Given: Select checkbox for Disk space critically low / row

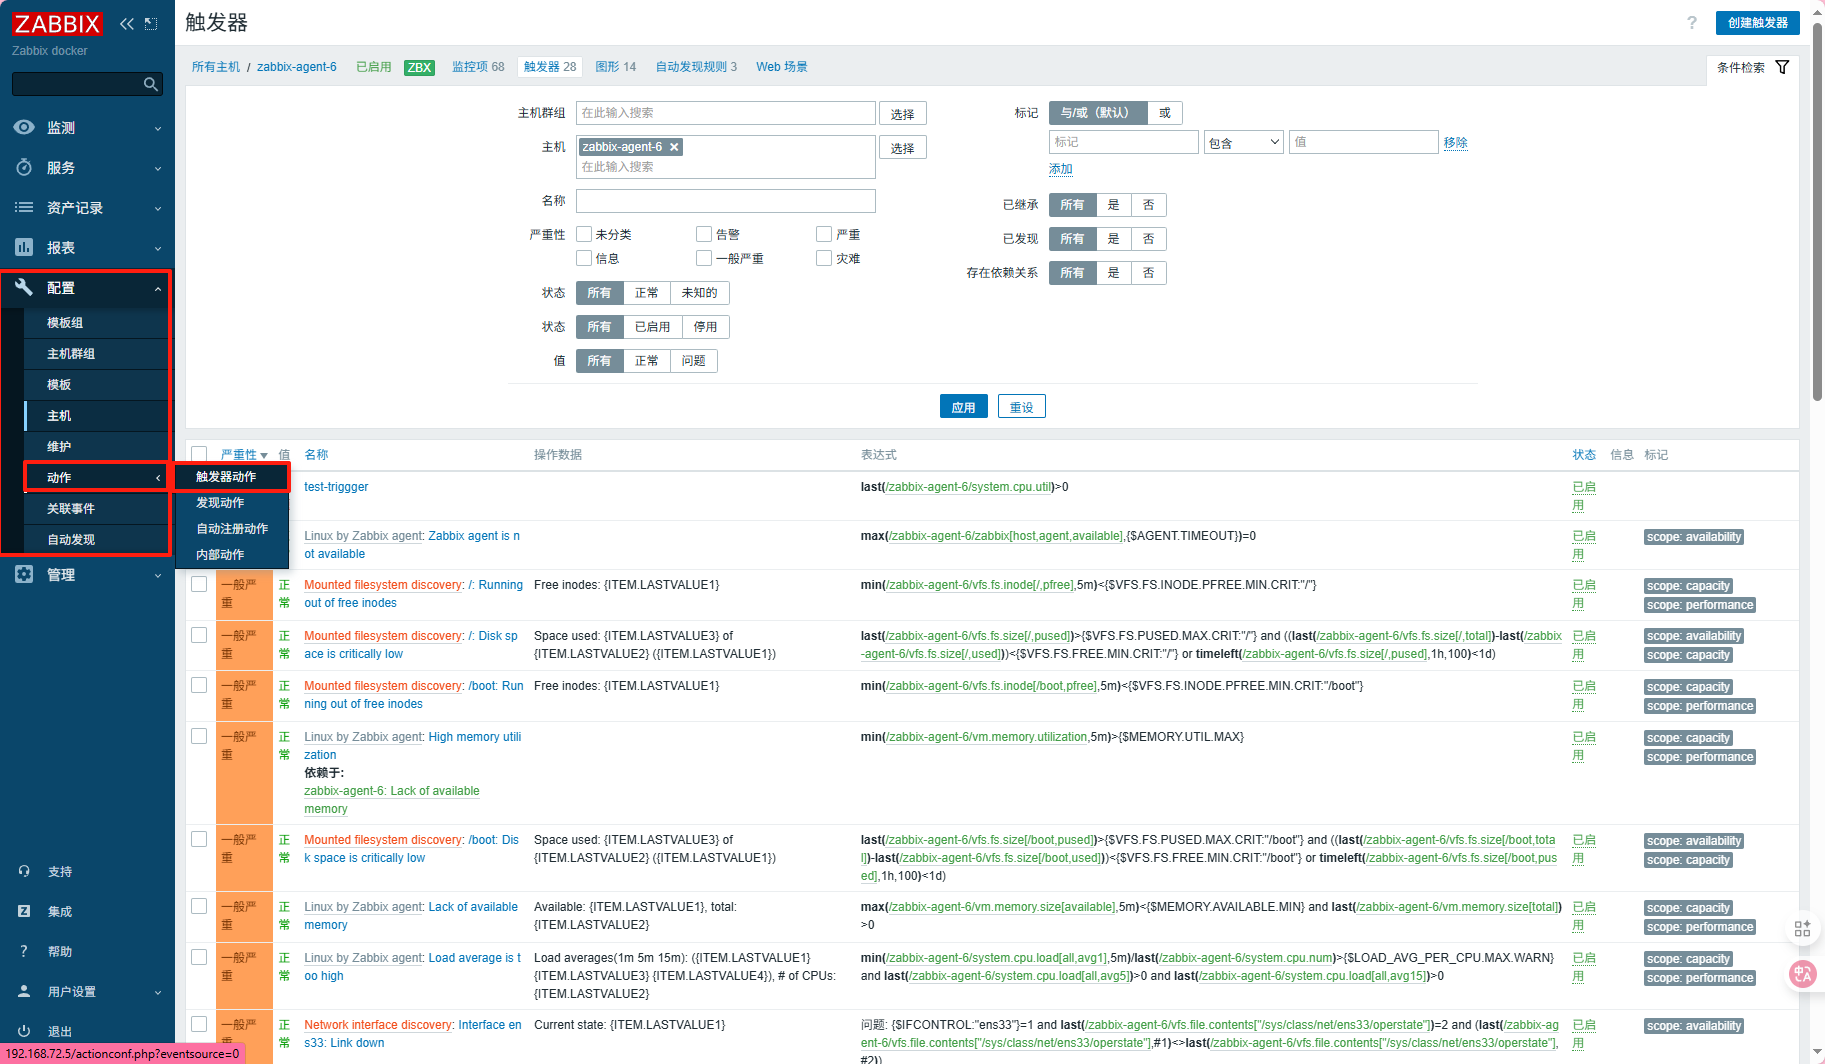Looking at the screenshot, I should click(199, 635).
